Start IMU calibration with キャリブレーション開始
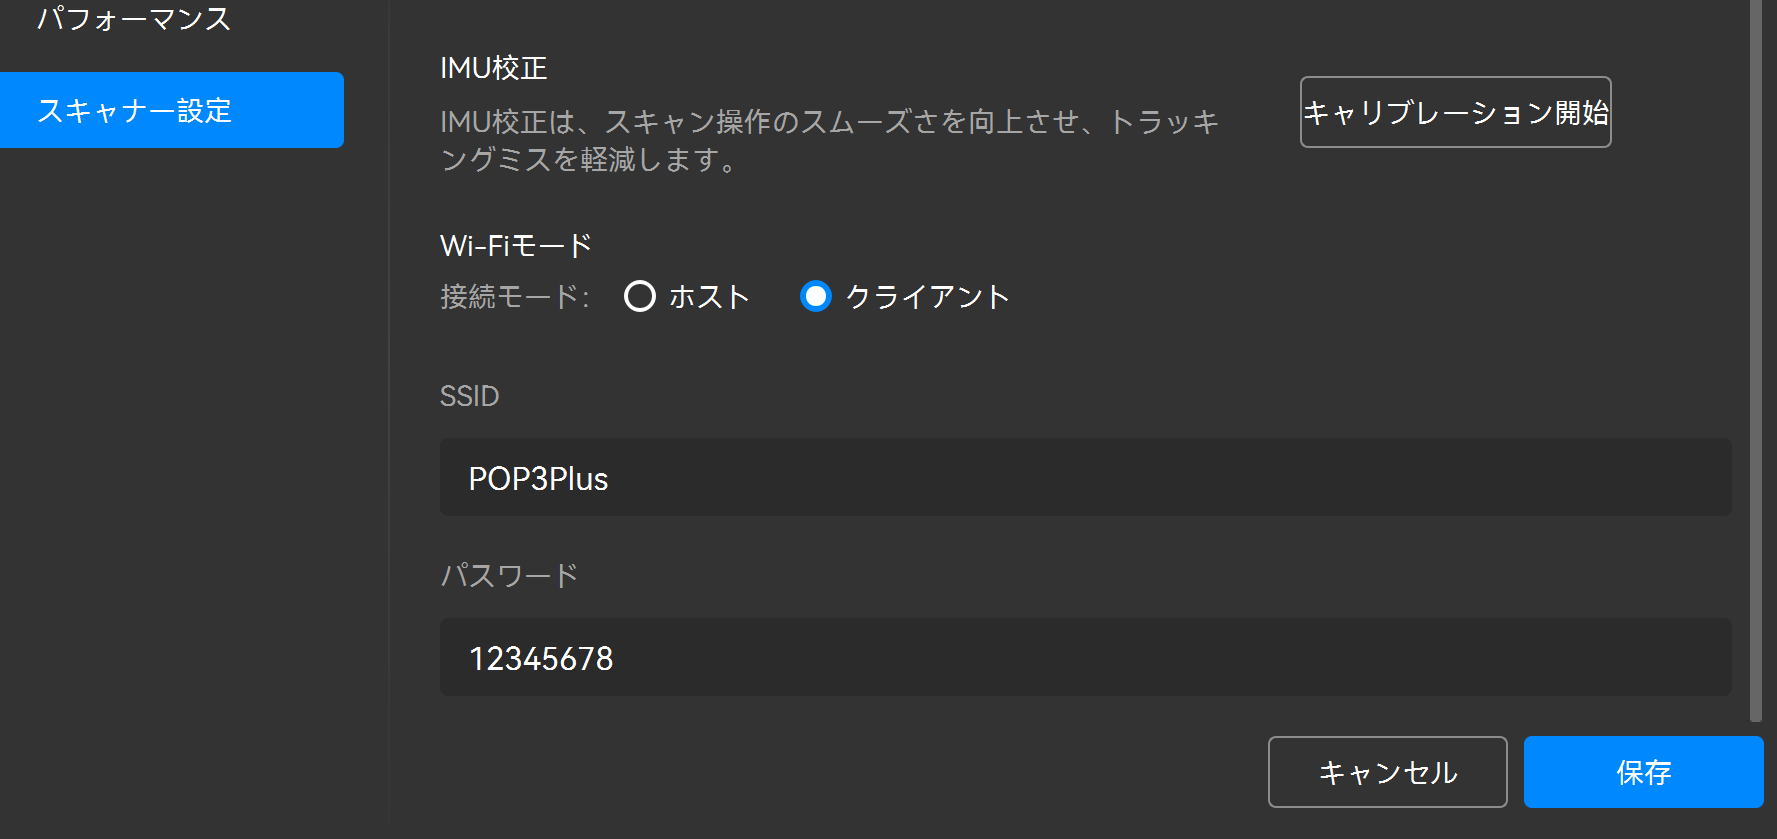Screen dimensions: 1777x839 point(1455,112)
